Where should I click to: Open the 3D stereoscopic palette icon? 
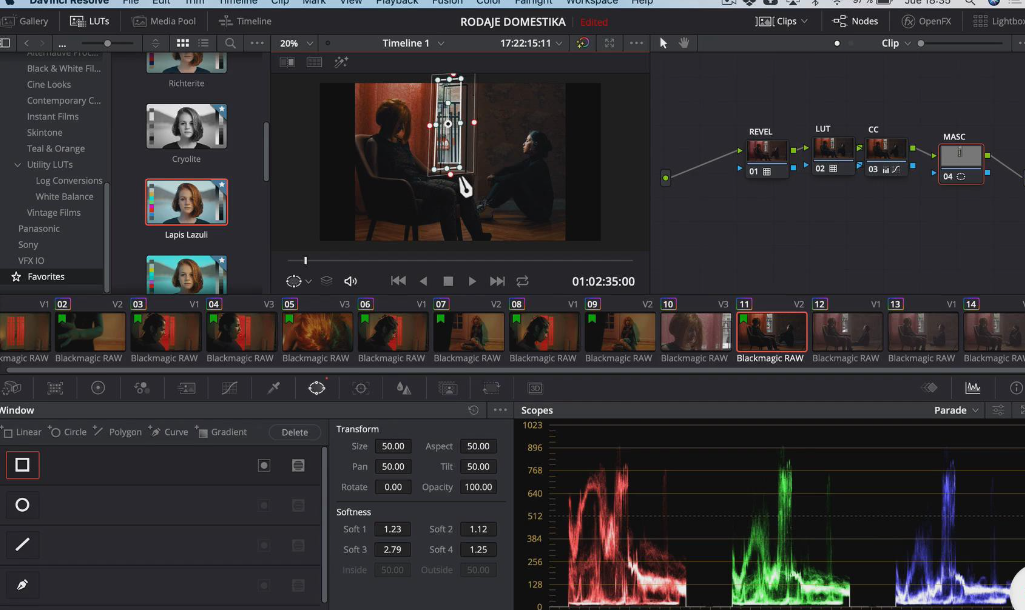click(535, 388)
